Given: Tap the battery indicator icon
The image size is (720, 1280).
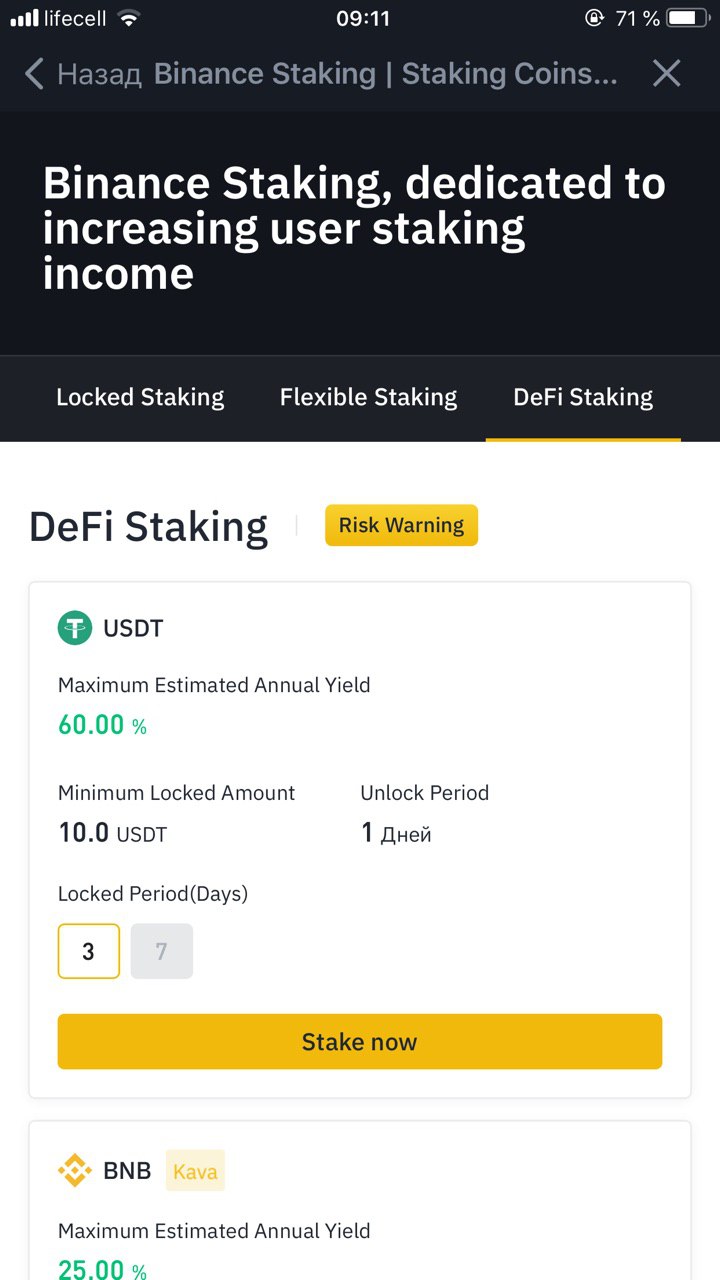Looking at the screenshot, I should tap(687, 18).
